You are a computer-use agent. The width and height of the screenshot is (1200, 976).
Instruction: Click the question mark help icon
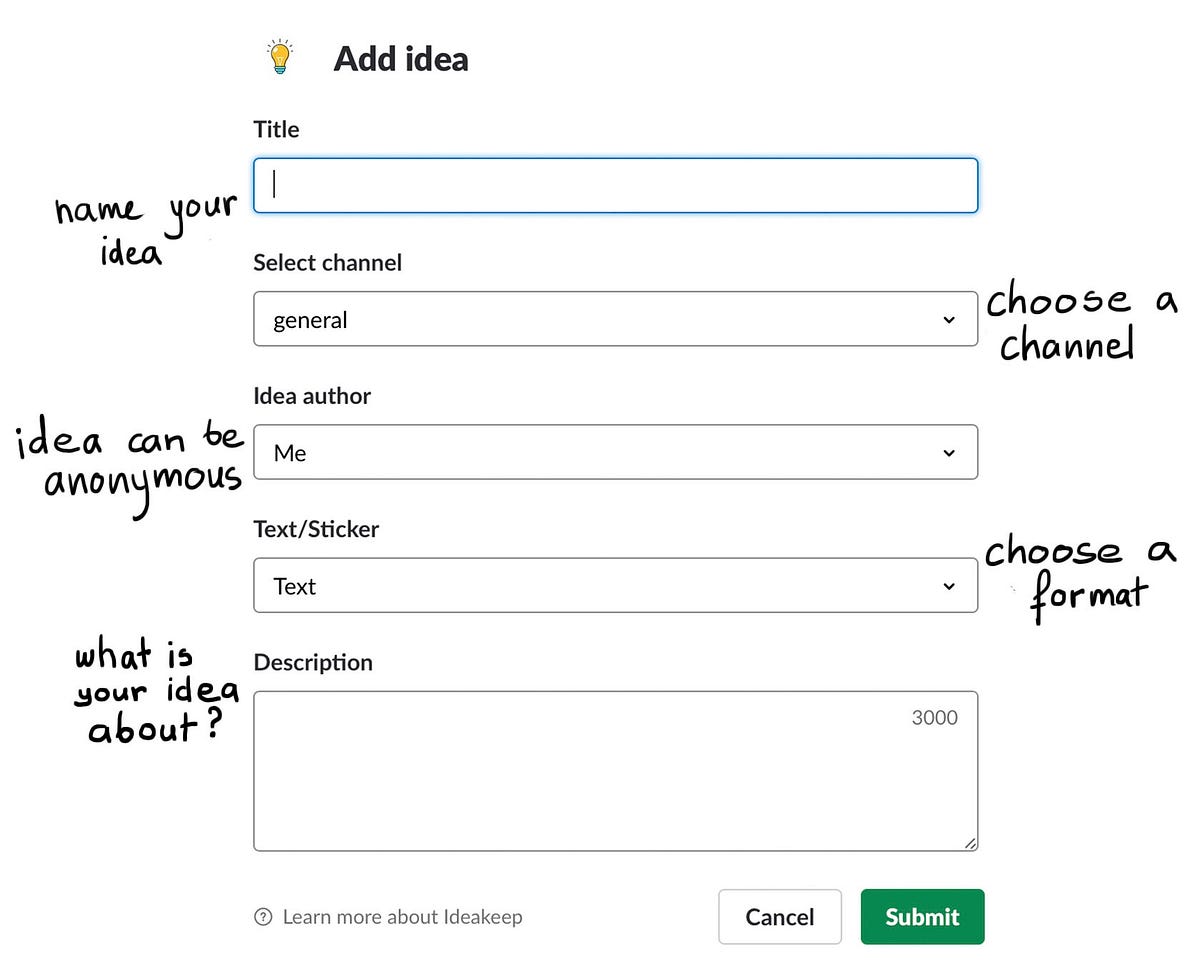point(263,917)
